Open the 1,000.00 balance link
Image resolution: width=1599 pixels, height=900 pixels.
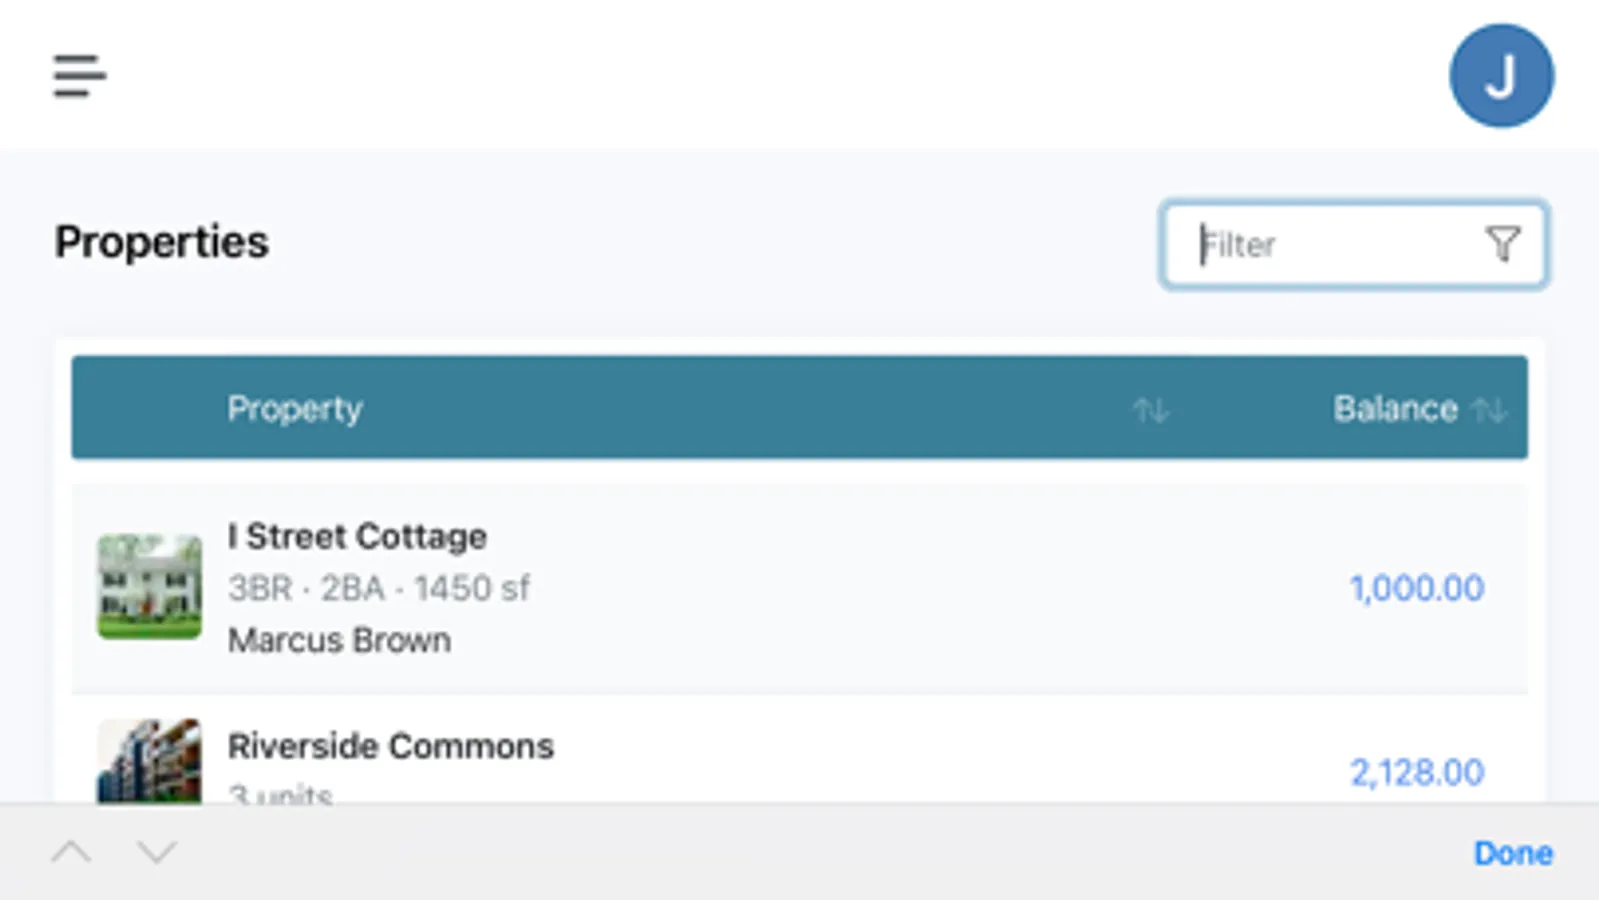point(1416,588)
